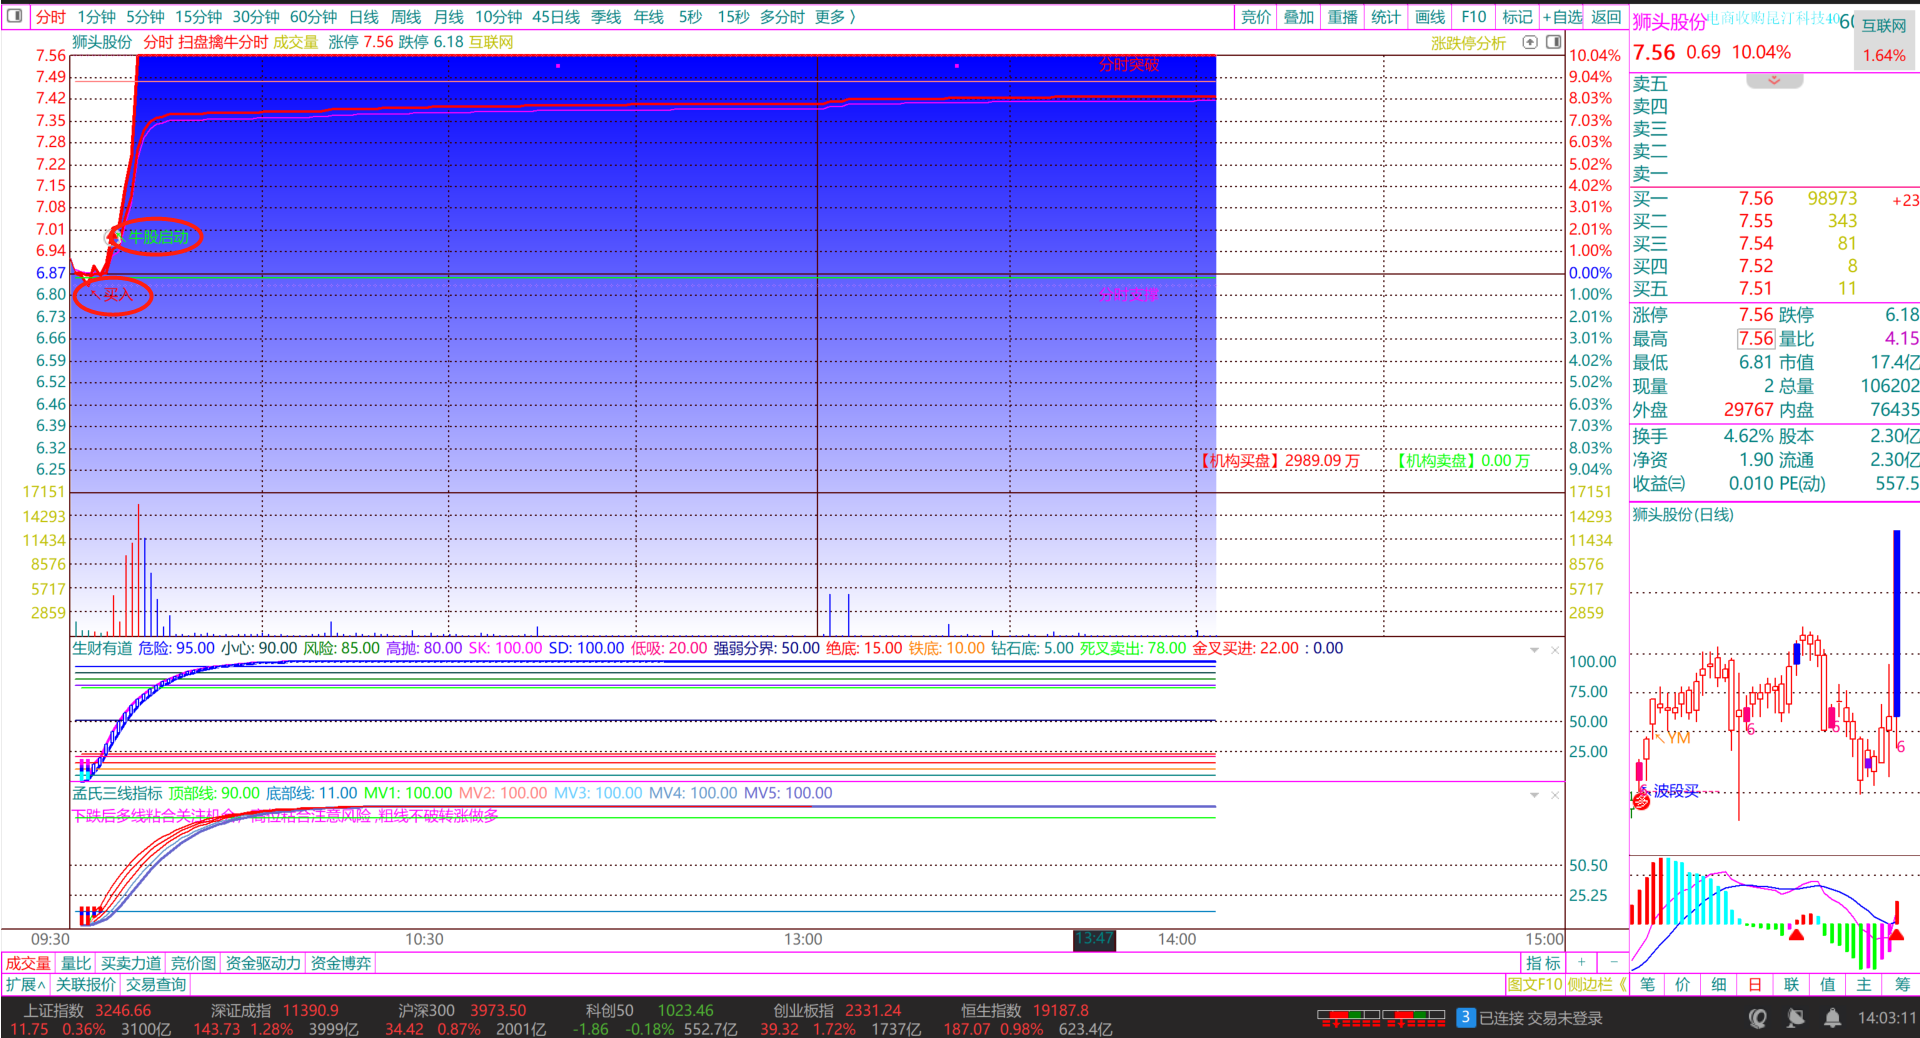Click the 竞价 toolbar button
The width and height of the screenshot is (1920, 1038).
(x=1256, y=17)
